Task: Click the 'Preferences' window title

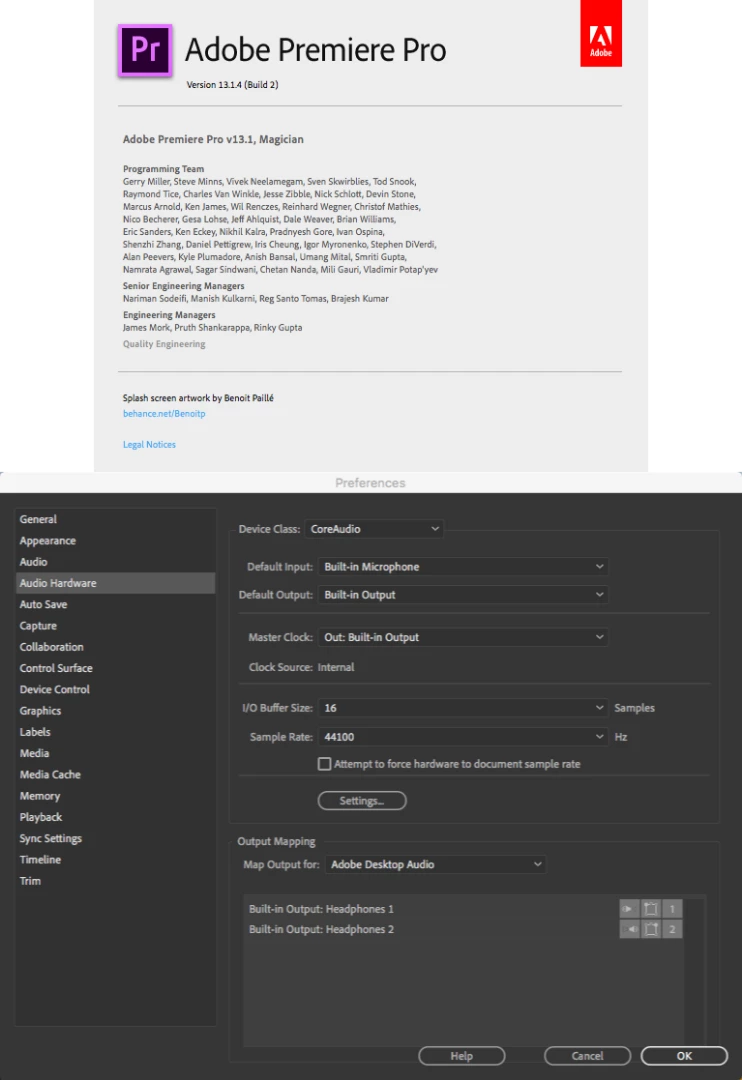Action: 370,483
